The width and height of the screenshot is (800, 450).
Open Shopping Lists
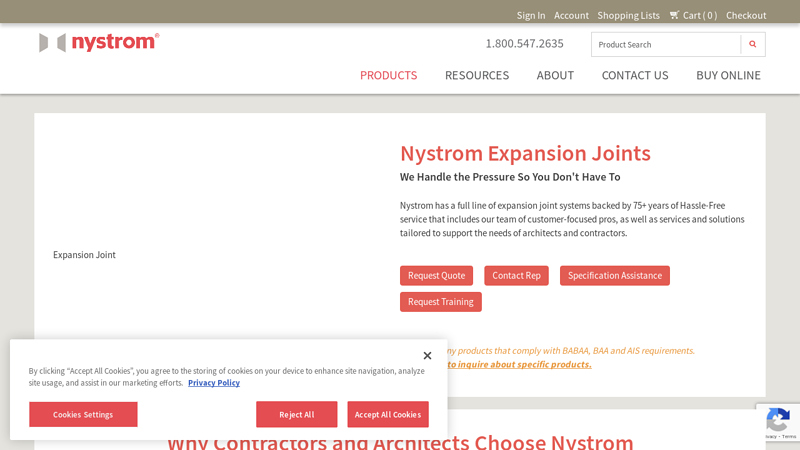(628, 15)
